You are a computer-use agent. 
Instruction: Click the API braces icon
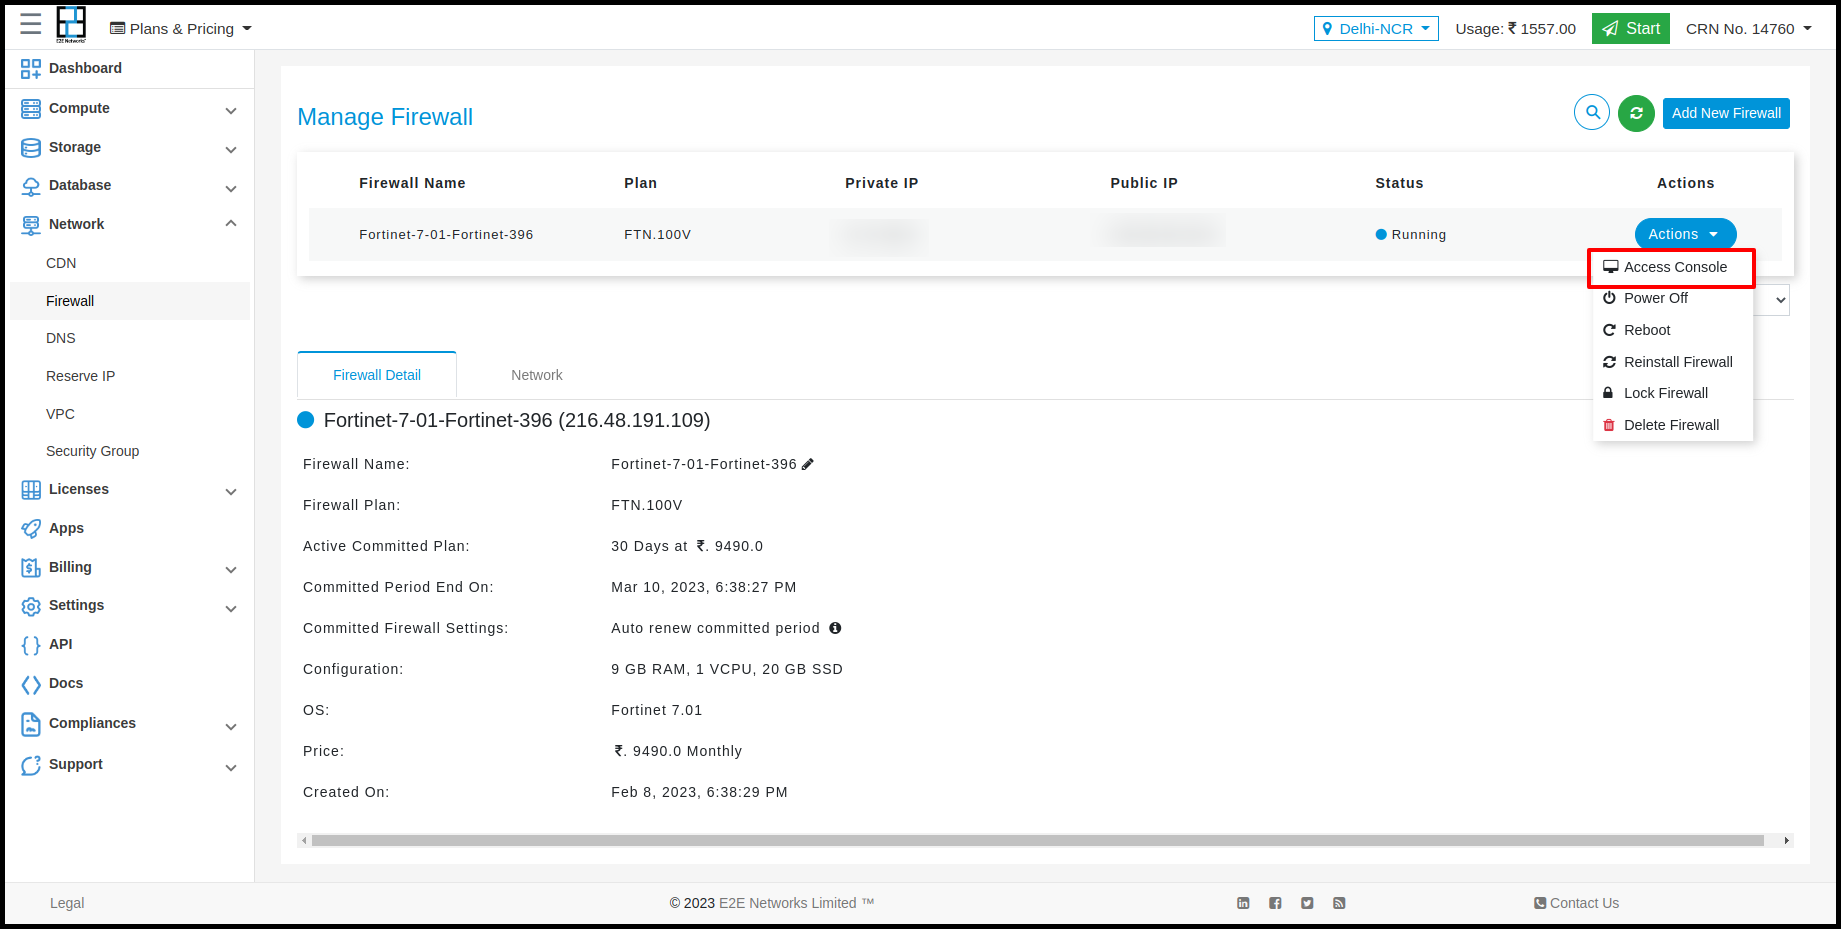[x=31, y=645]
